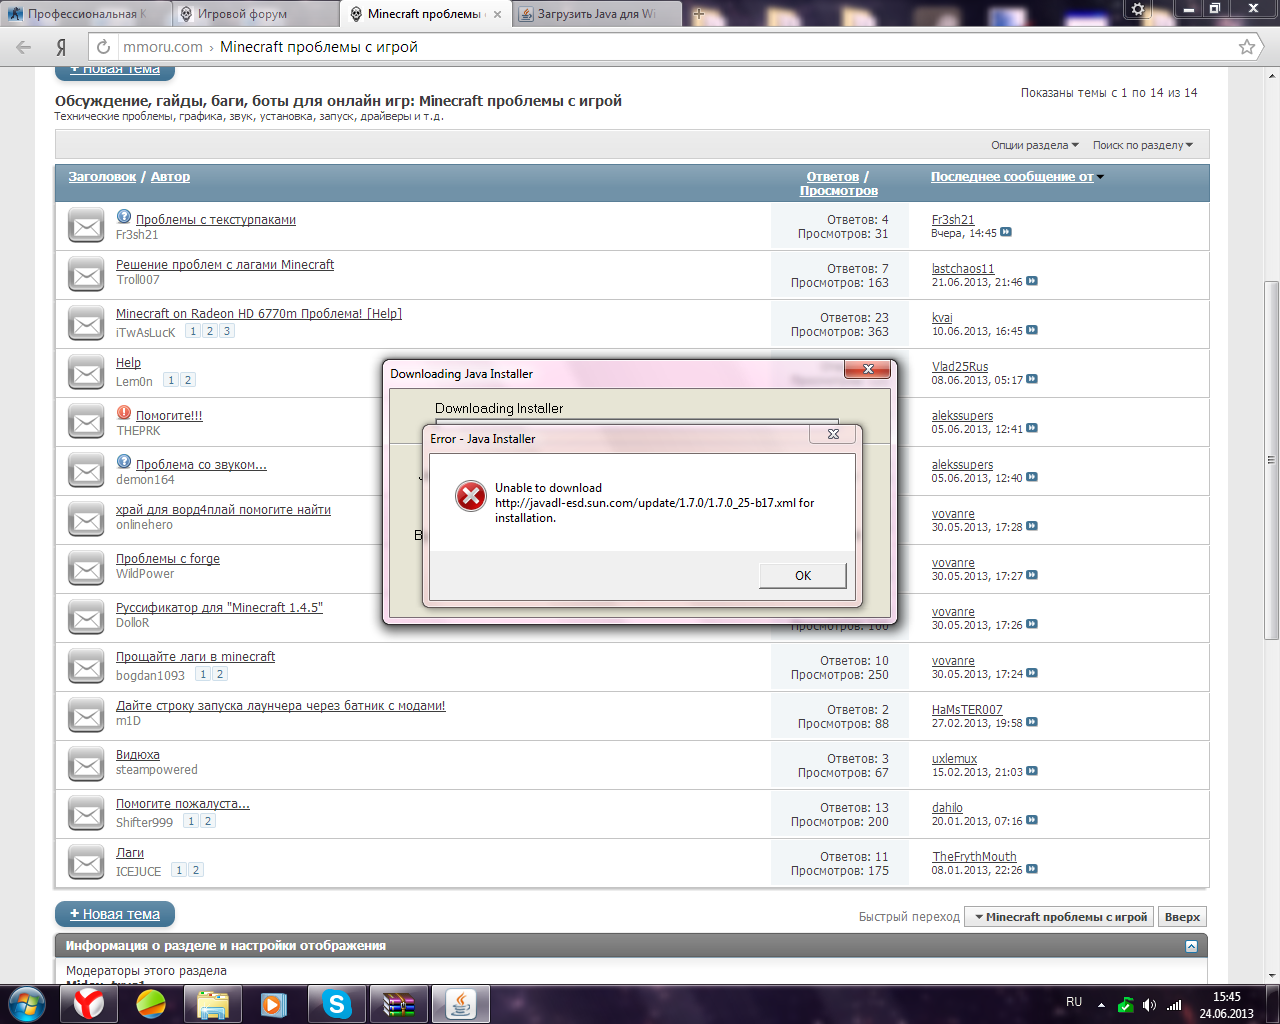Open the Лаги thread by ICEJUCE
This screenshot has height=1024, width=1280.
click(x=130, y=853)
